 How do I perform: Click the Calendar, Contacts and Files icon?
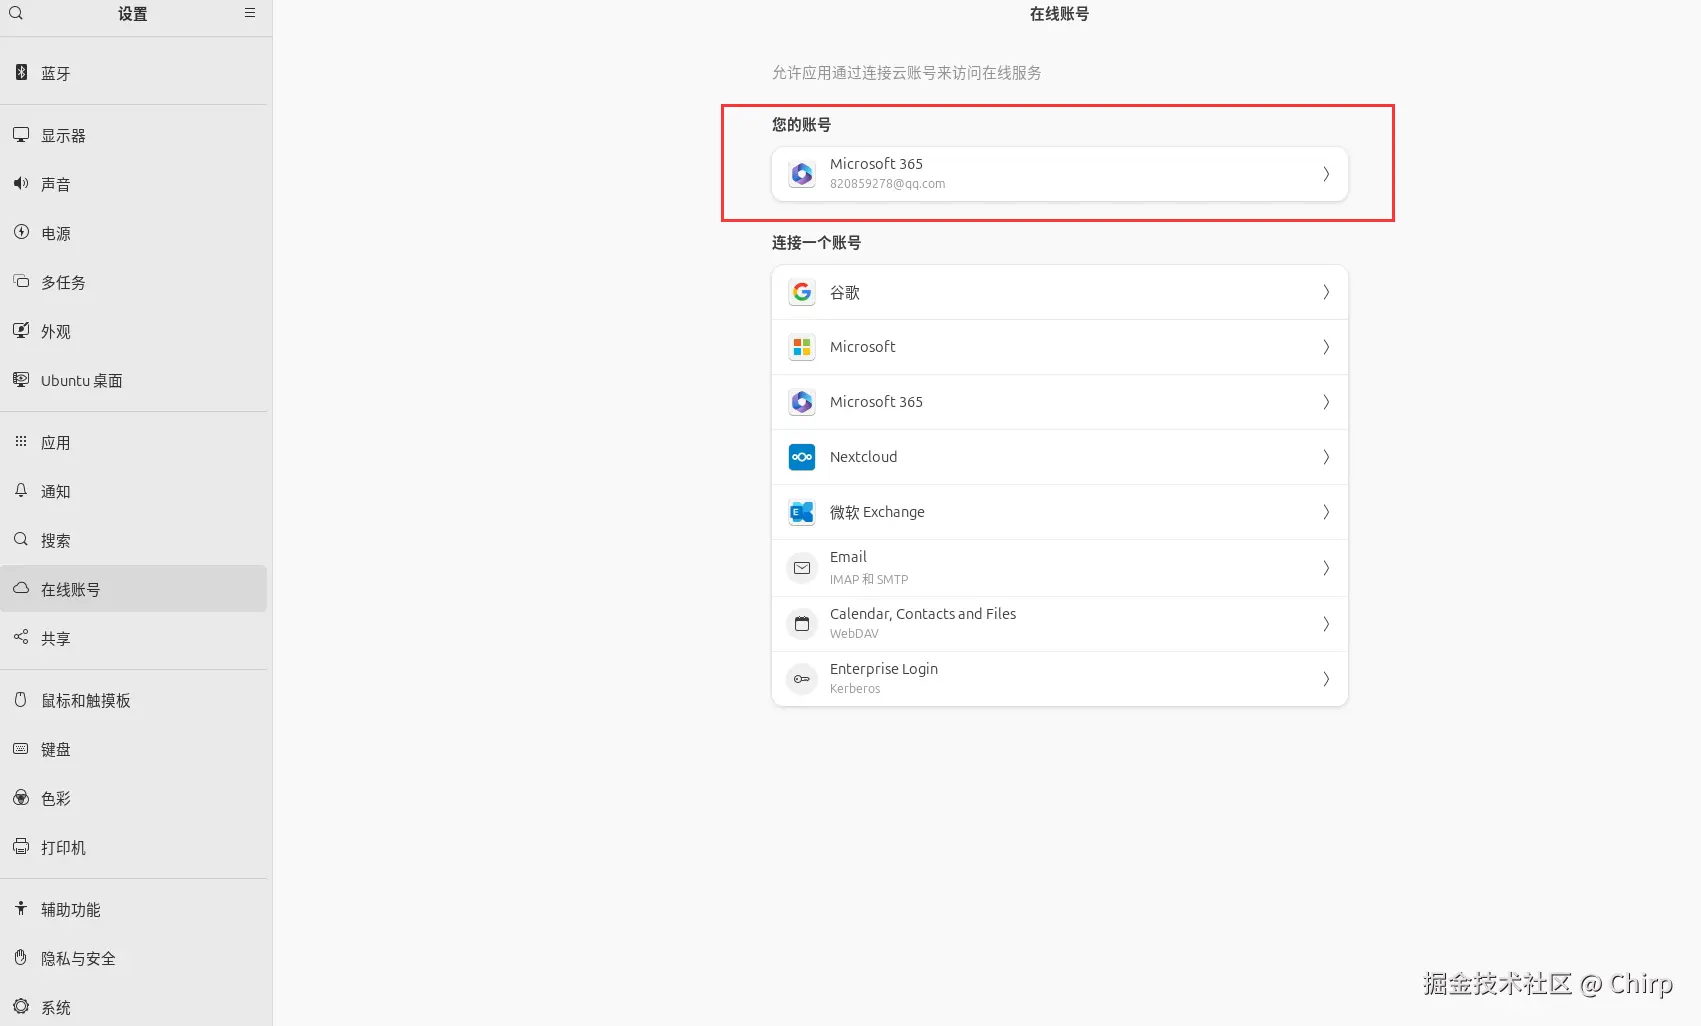click(802, 624)
